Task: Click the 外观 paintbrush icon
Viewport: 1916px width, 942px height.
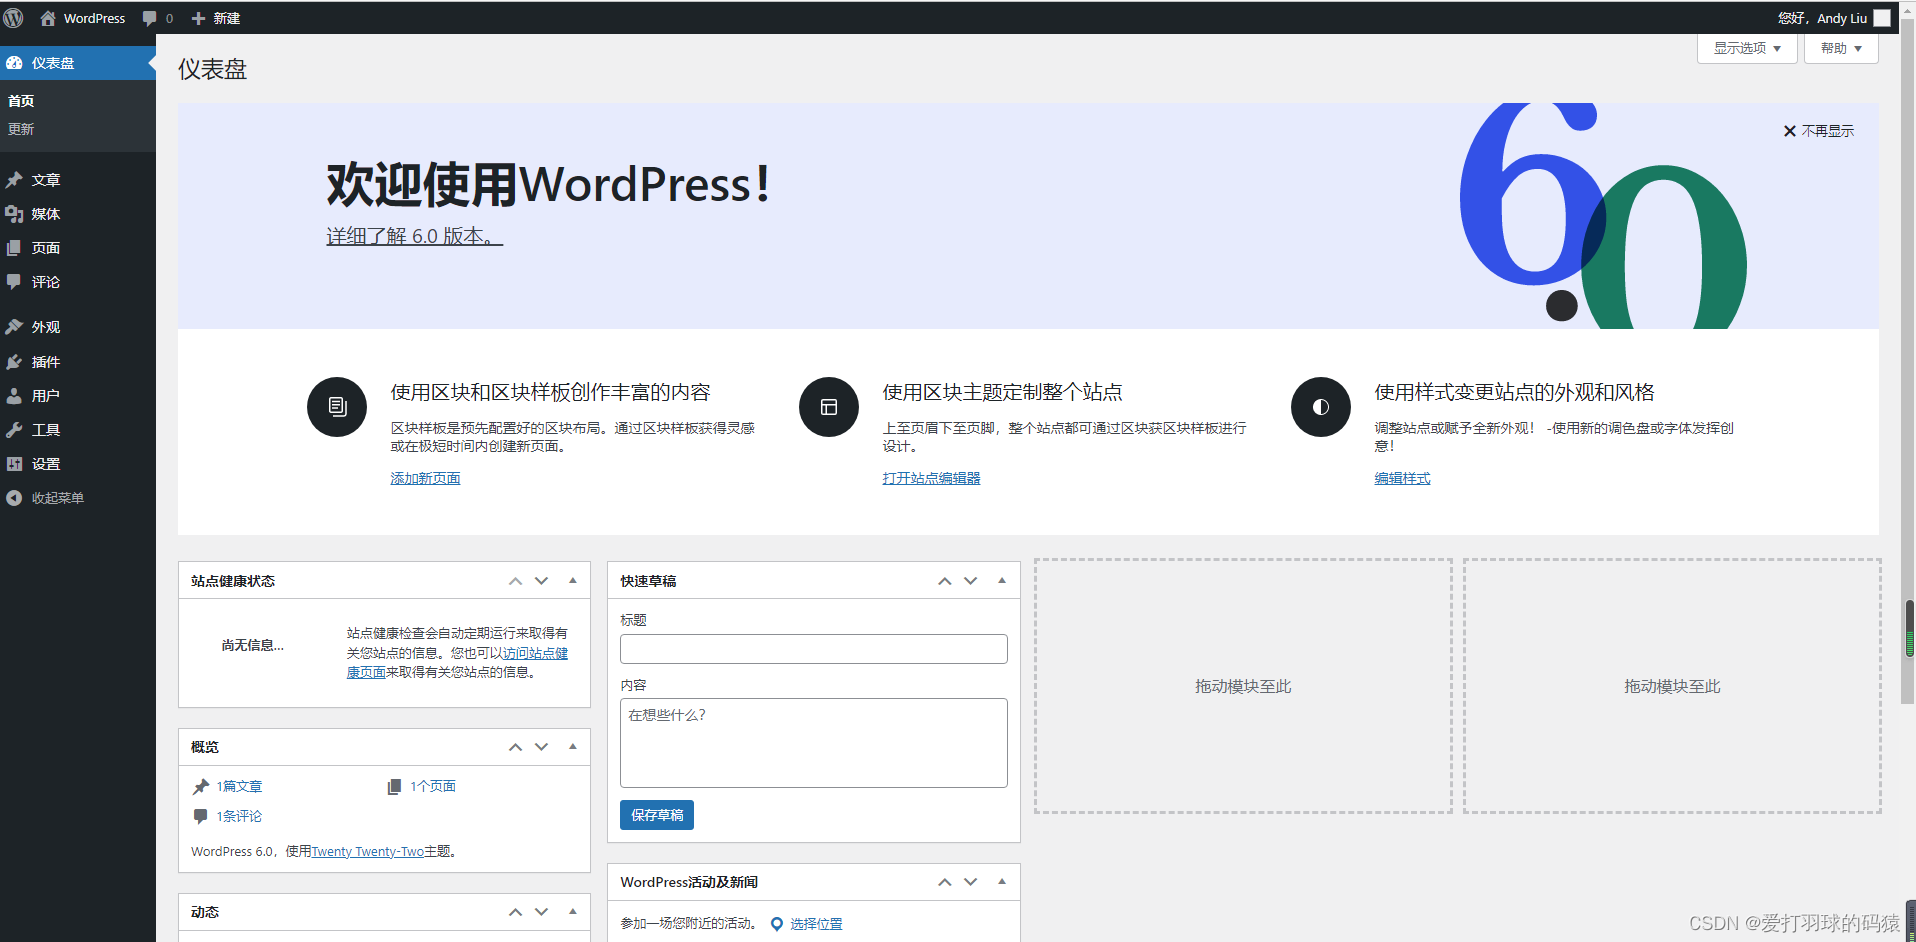Action: (14, 327)
